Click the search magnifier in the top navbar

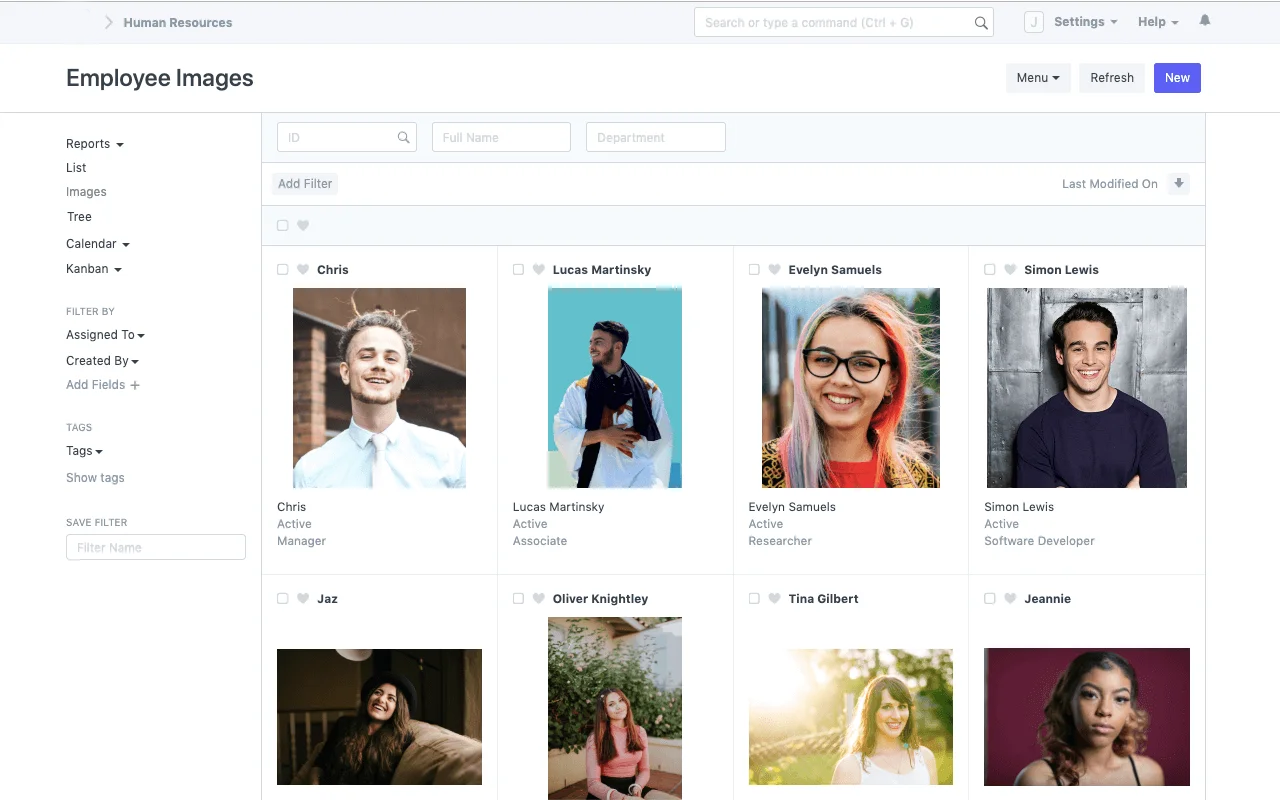click(x=979, y=21)
